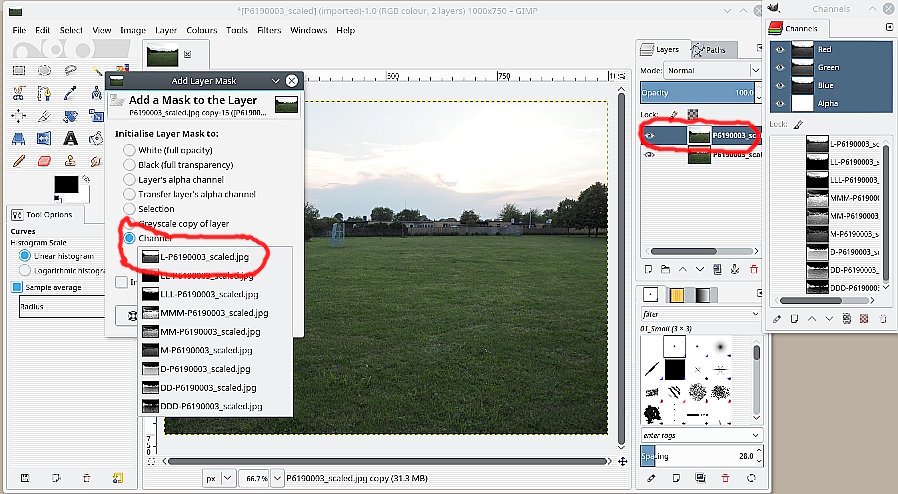The height and width of the screenshot is (494, 898).
Task: Pick the Free Select lasso tool
Action: pyautogui.click(x=70, y=70)
